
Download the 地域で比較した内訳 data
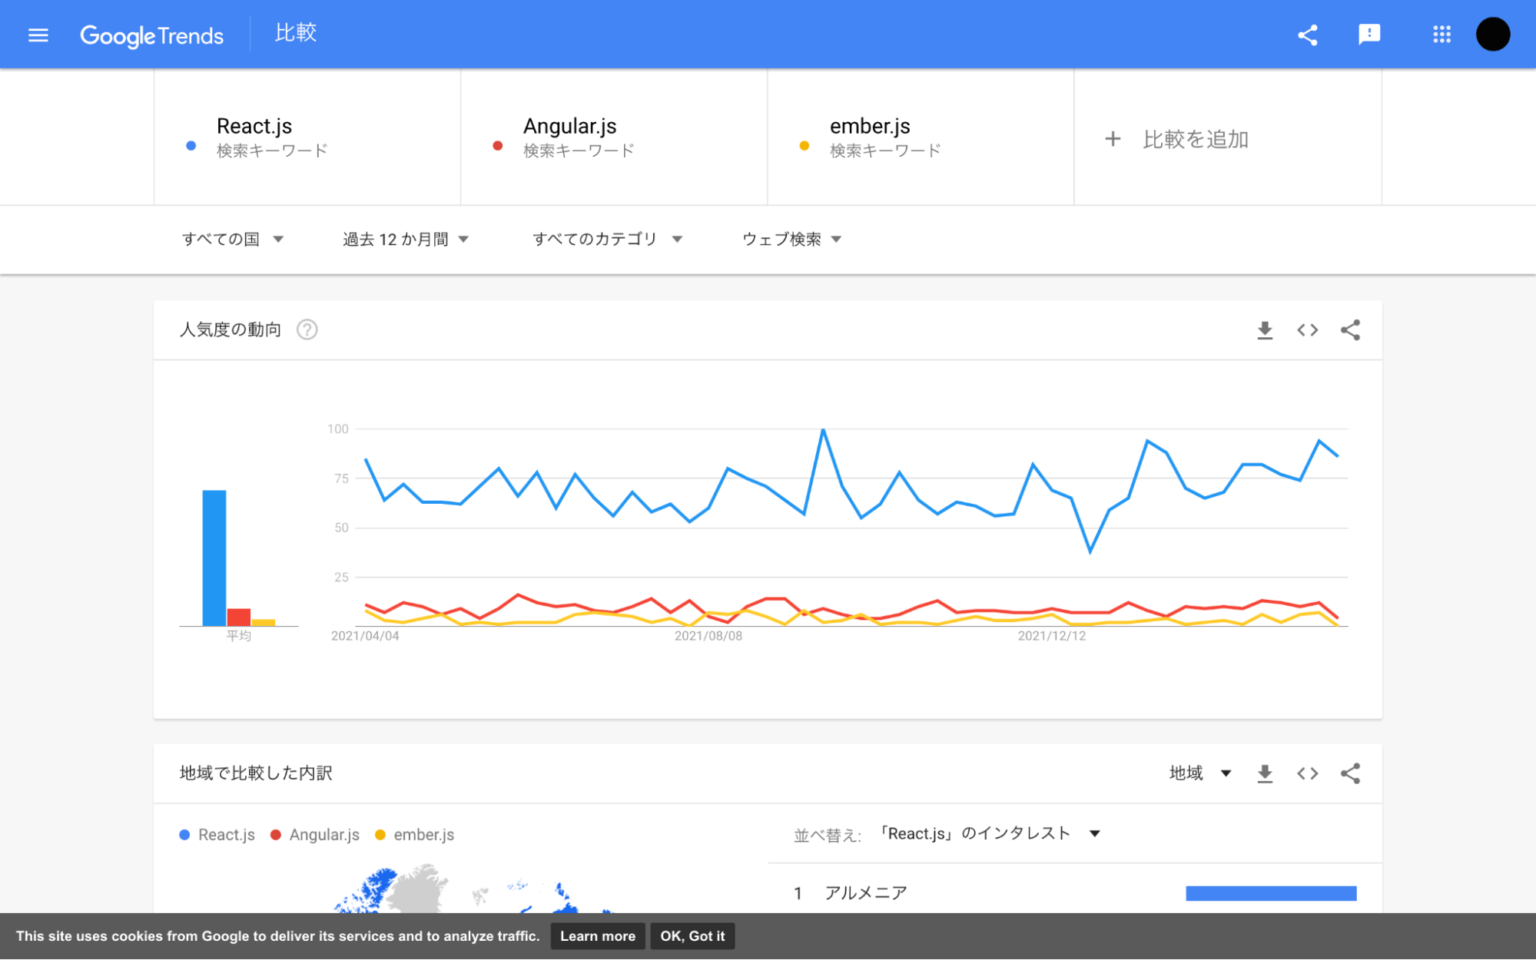(x=1264, y=773)
